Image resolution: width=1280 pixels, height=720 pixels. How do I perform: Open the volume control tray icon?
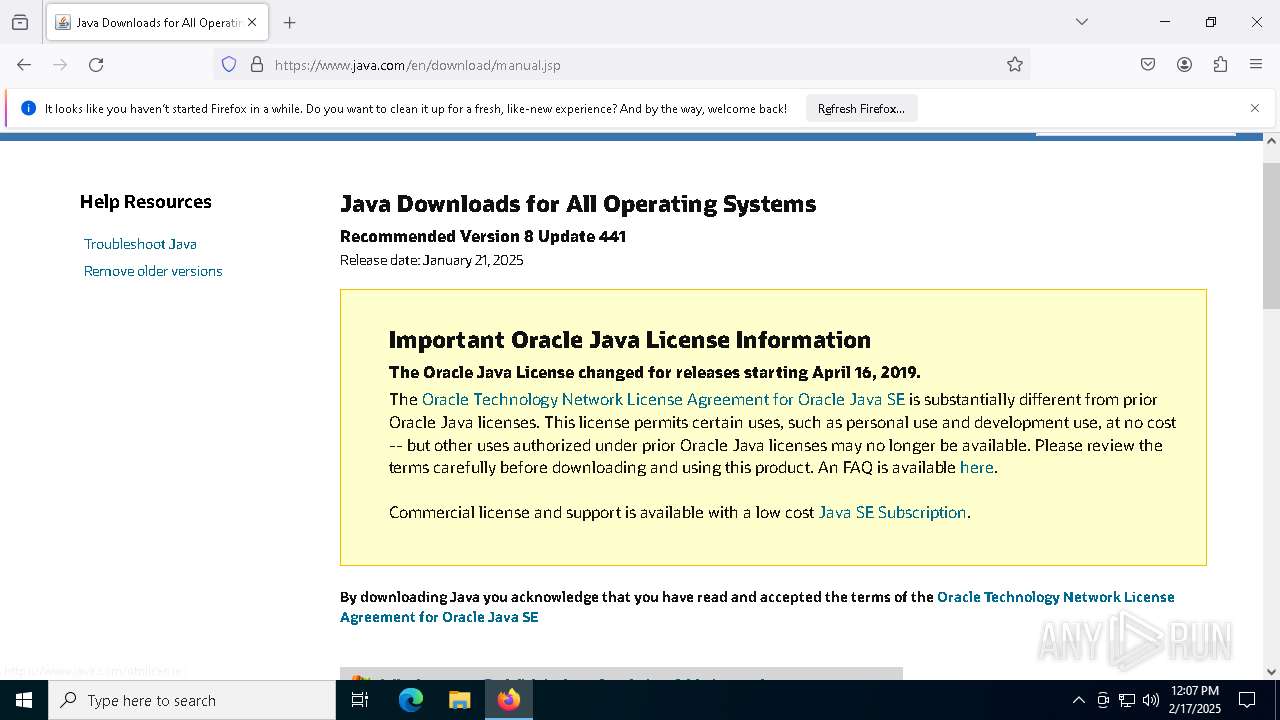point(1151,700)
